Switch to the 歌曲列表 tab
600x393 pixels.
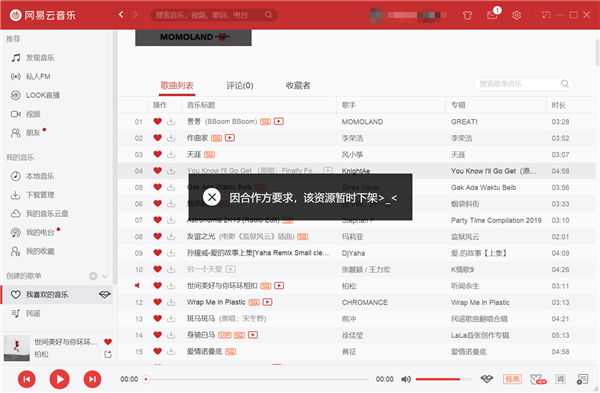tap(177, 85)
